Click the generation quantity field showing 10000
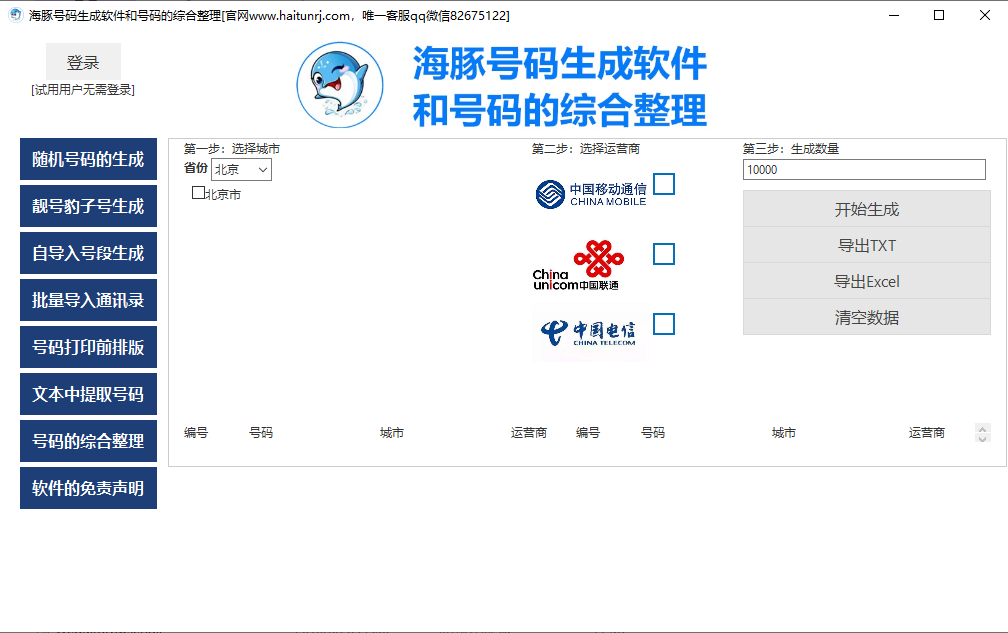Screen dimensions: 1008x633 864,170
